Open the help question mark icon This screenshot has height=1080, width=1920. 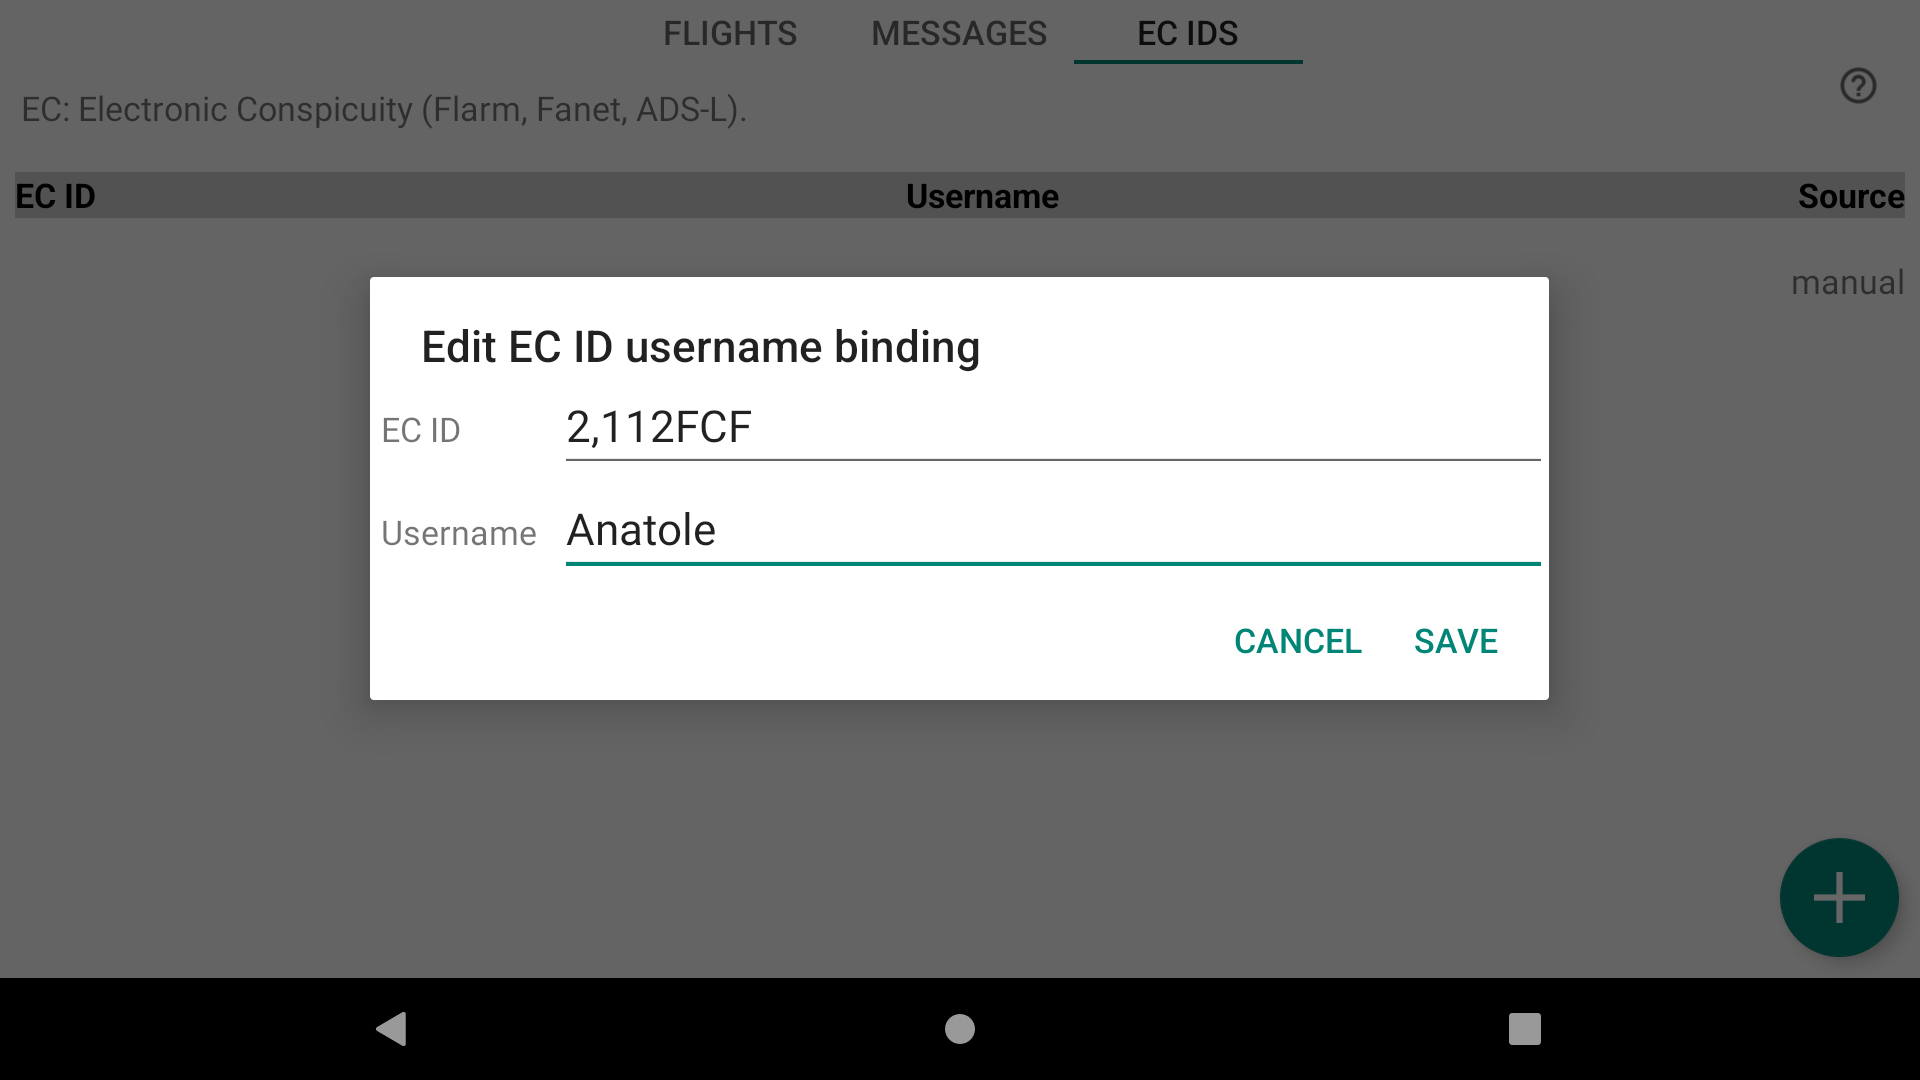click(1858, 86)
